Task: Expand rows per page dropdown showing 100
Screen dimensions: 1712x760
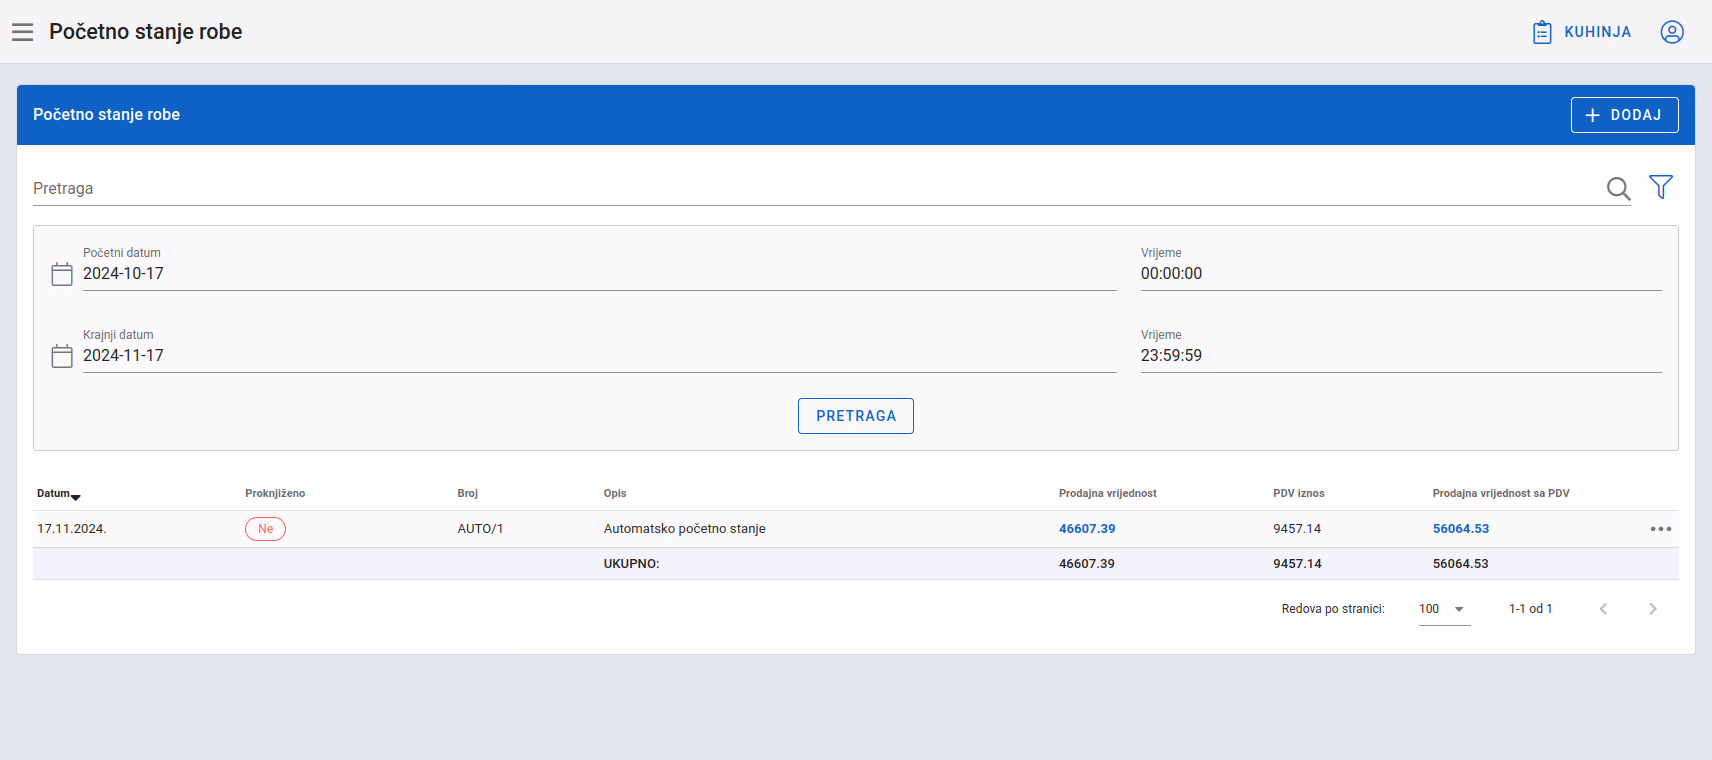Action: 1444,609
